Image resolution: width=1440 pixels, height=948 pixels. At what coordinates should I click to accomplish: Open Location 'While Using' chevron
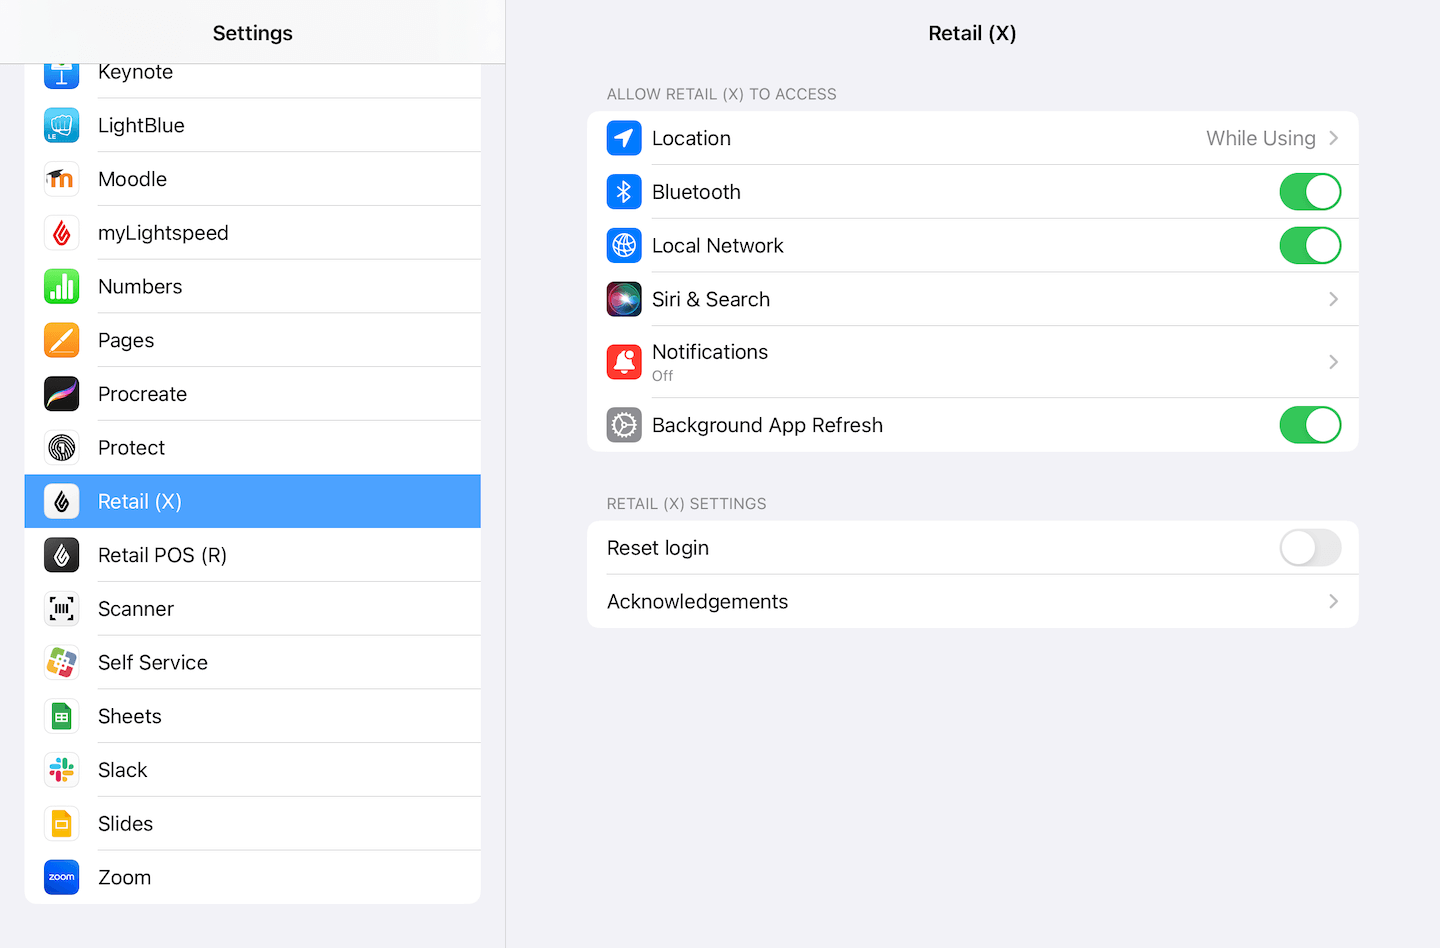coord(1333,138)
